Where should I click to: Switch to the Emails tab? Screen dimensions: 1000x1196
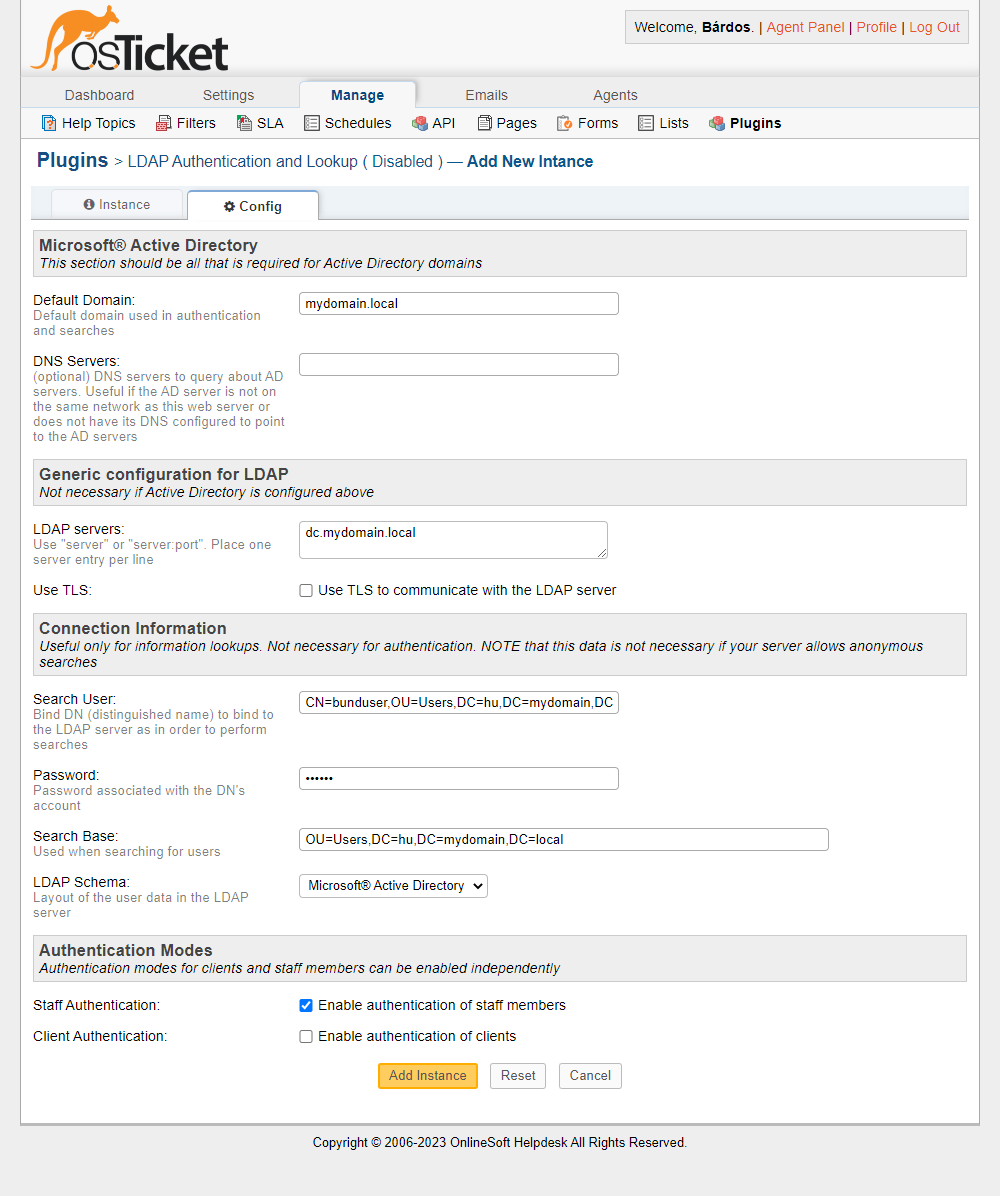(486, 94)
